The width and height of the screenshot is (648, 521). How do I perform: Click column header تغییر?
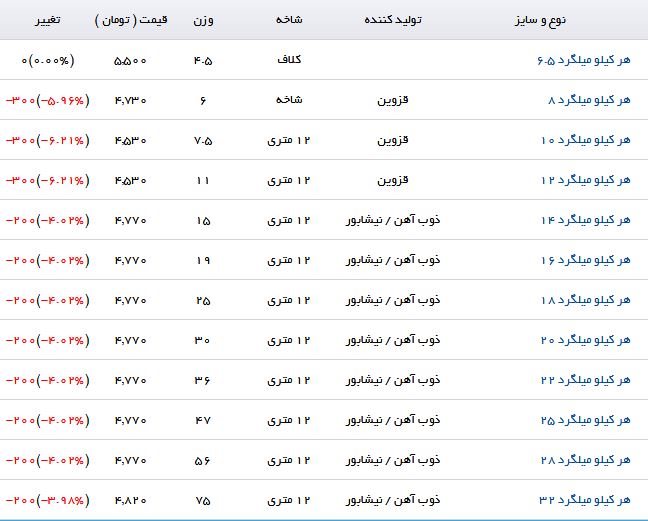coord(48,20)
